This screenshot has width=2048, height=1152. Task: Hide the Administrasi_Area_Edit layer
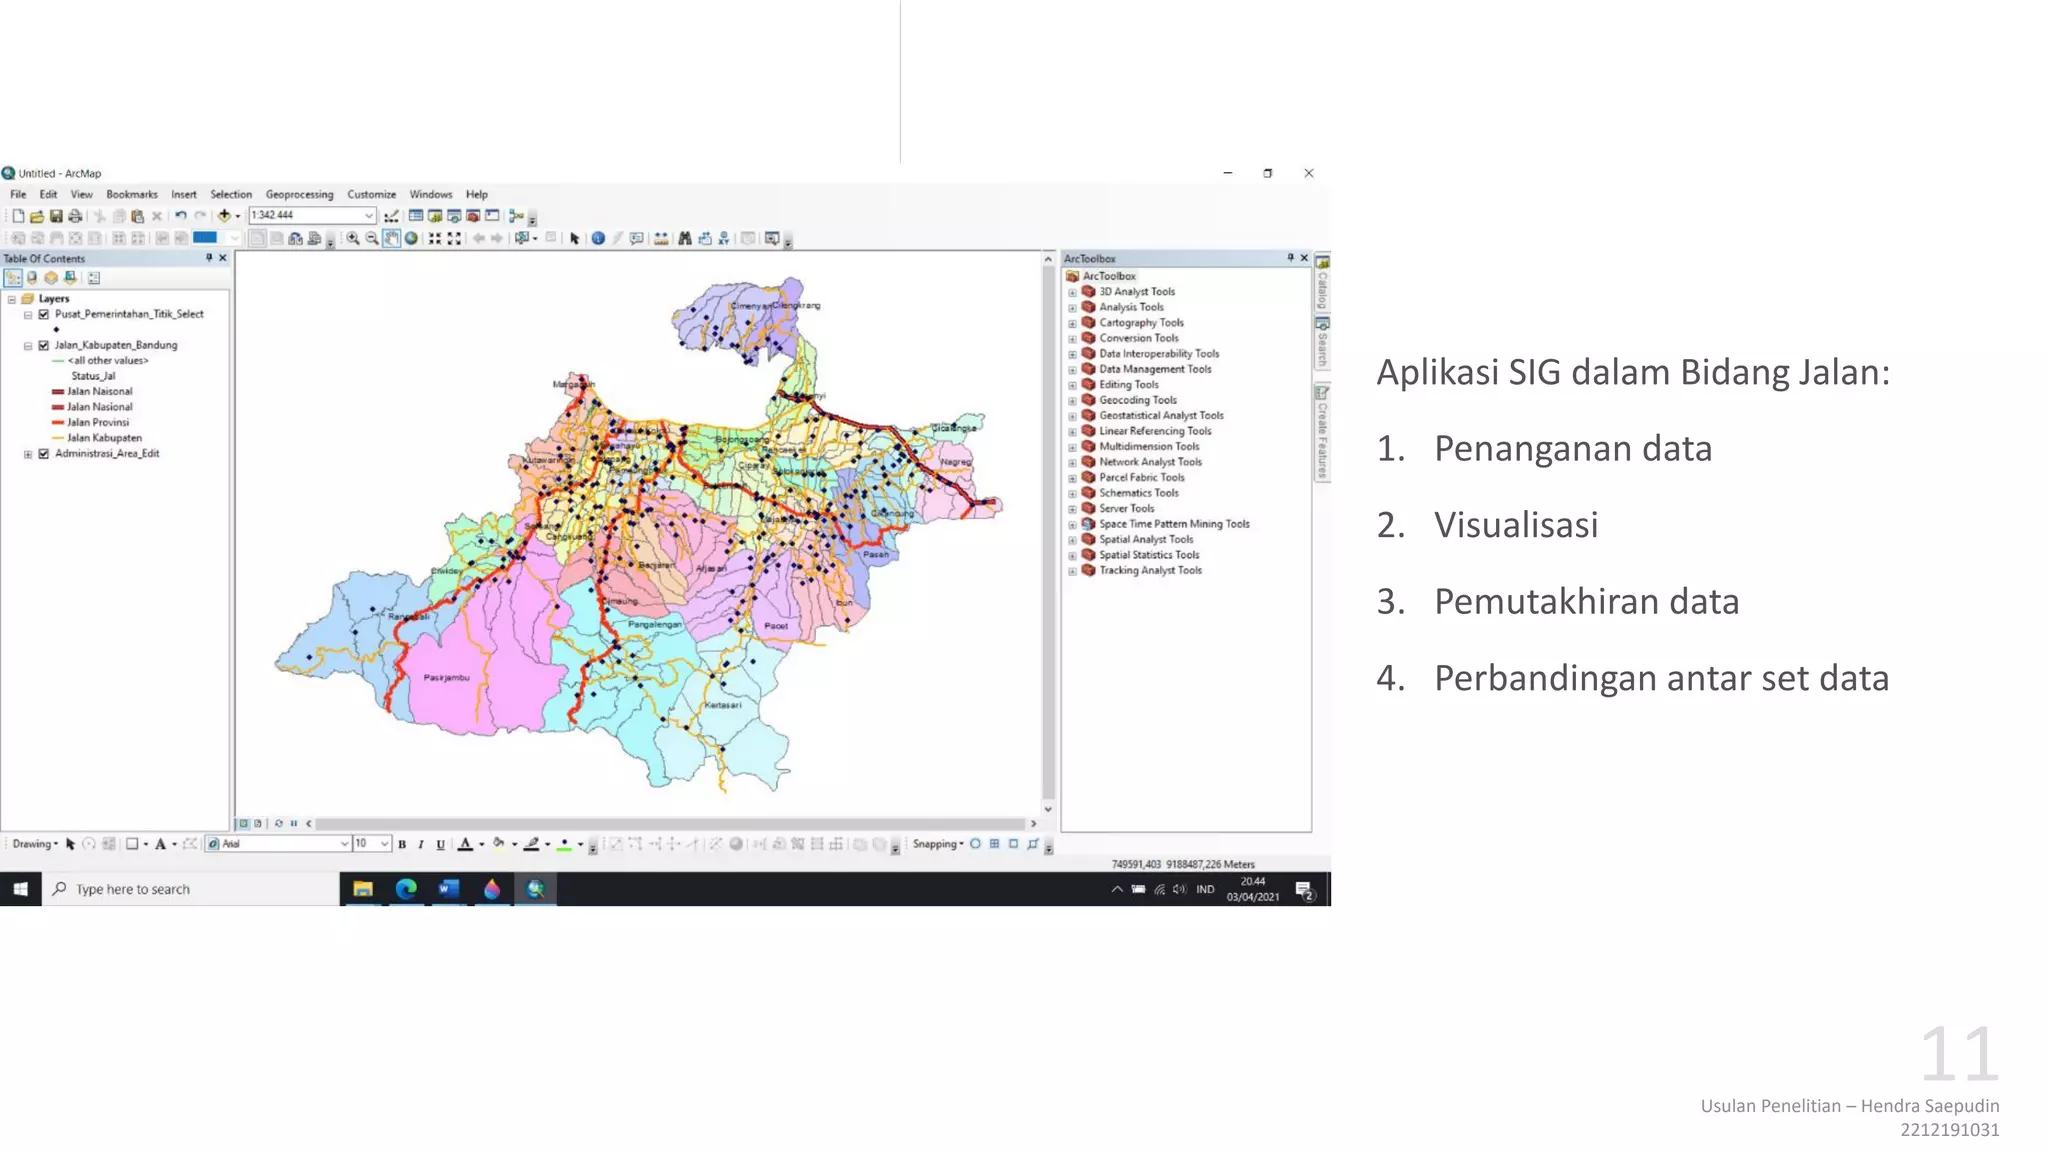tap(44, 454)
